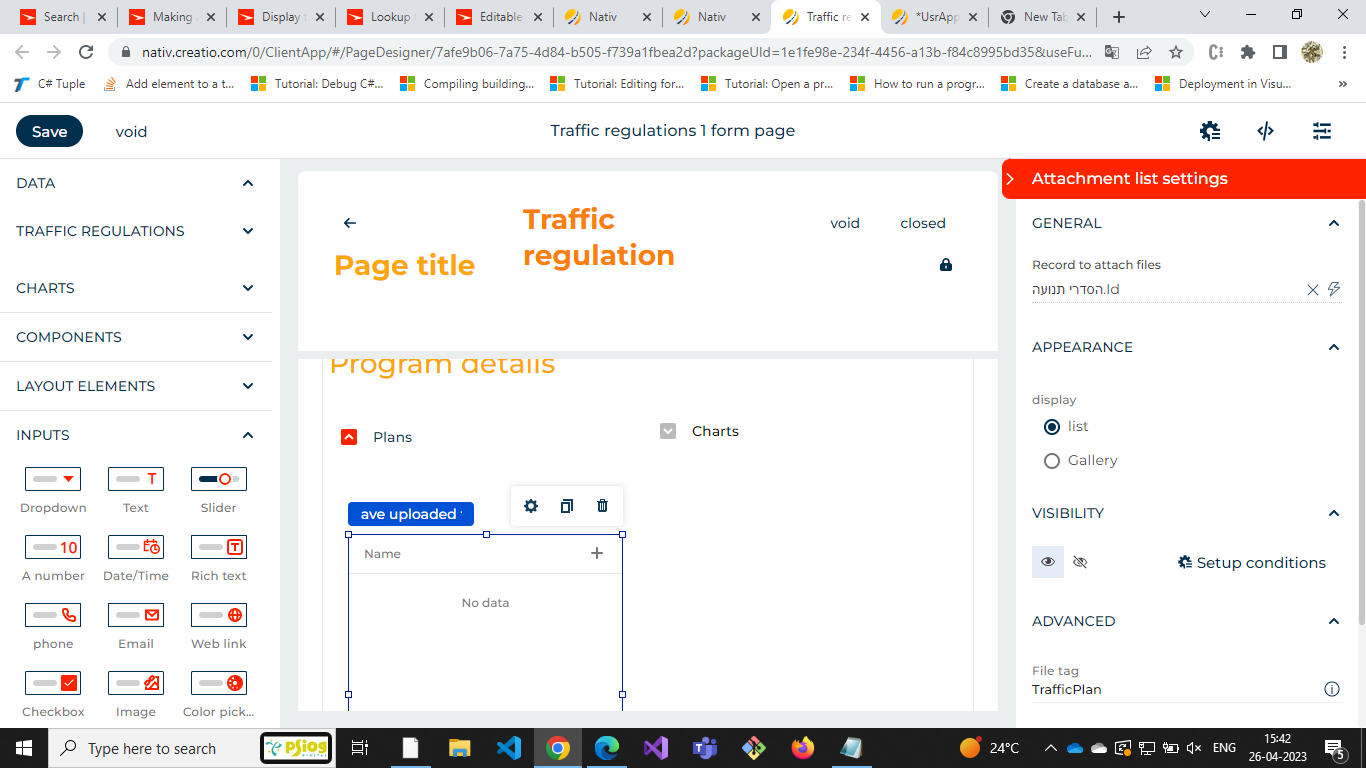The width and height of the screenshot is (1366, 768).
Task: Collapse the GENERAL settings group
Action: pos(1333,223)
